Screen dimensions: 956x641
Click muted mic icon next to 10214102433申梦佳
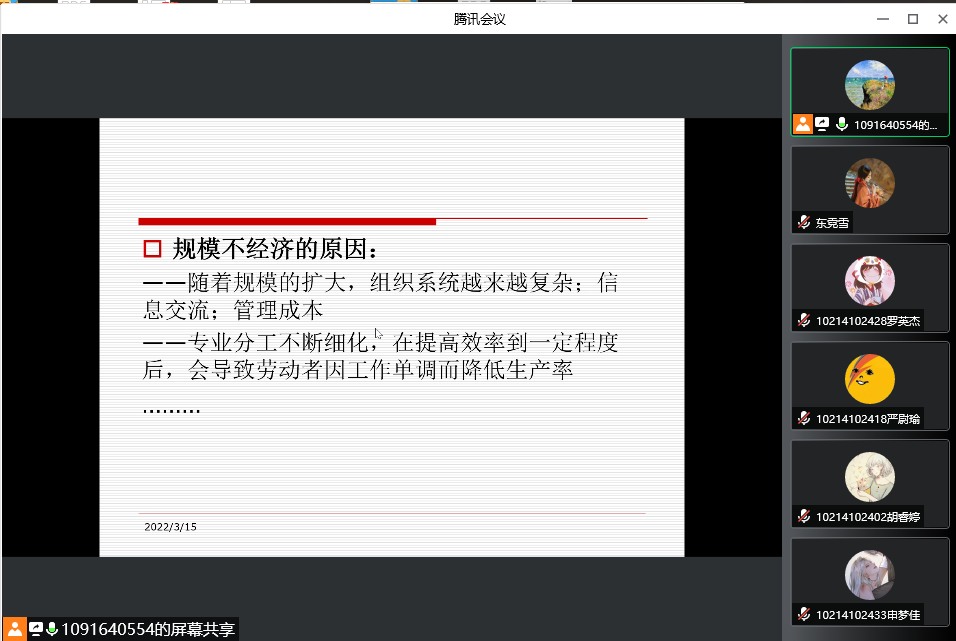coord(803,614)
